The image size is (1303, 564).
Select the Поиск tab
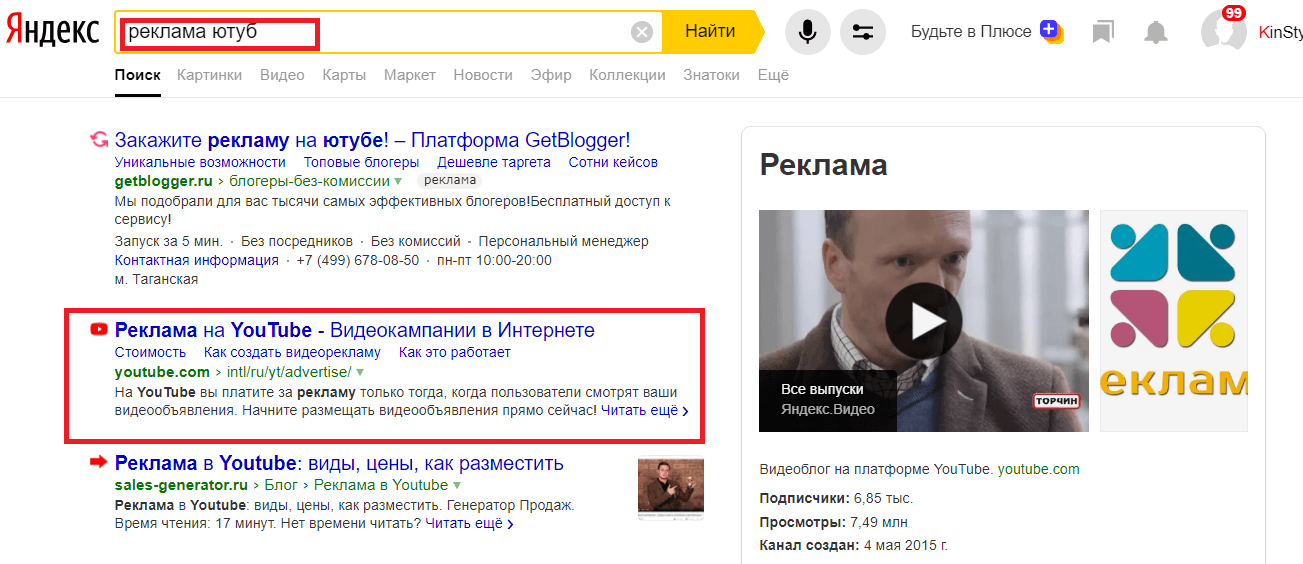(x=138, y=75)
